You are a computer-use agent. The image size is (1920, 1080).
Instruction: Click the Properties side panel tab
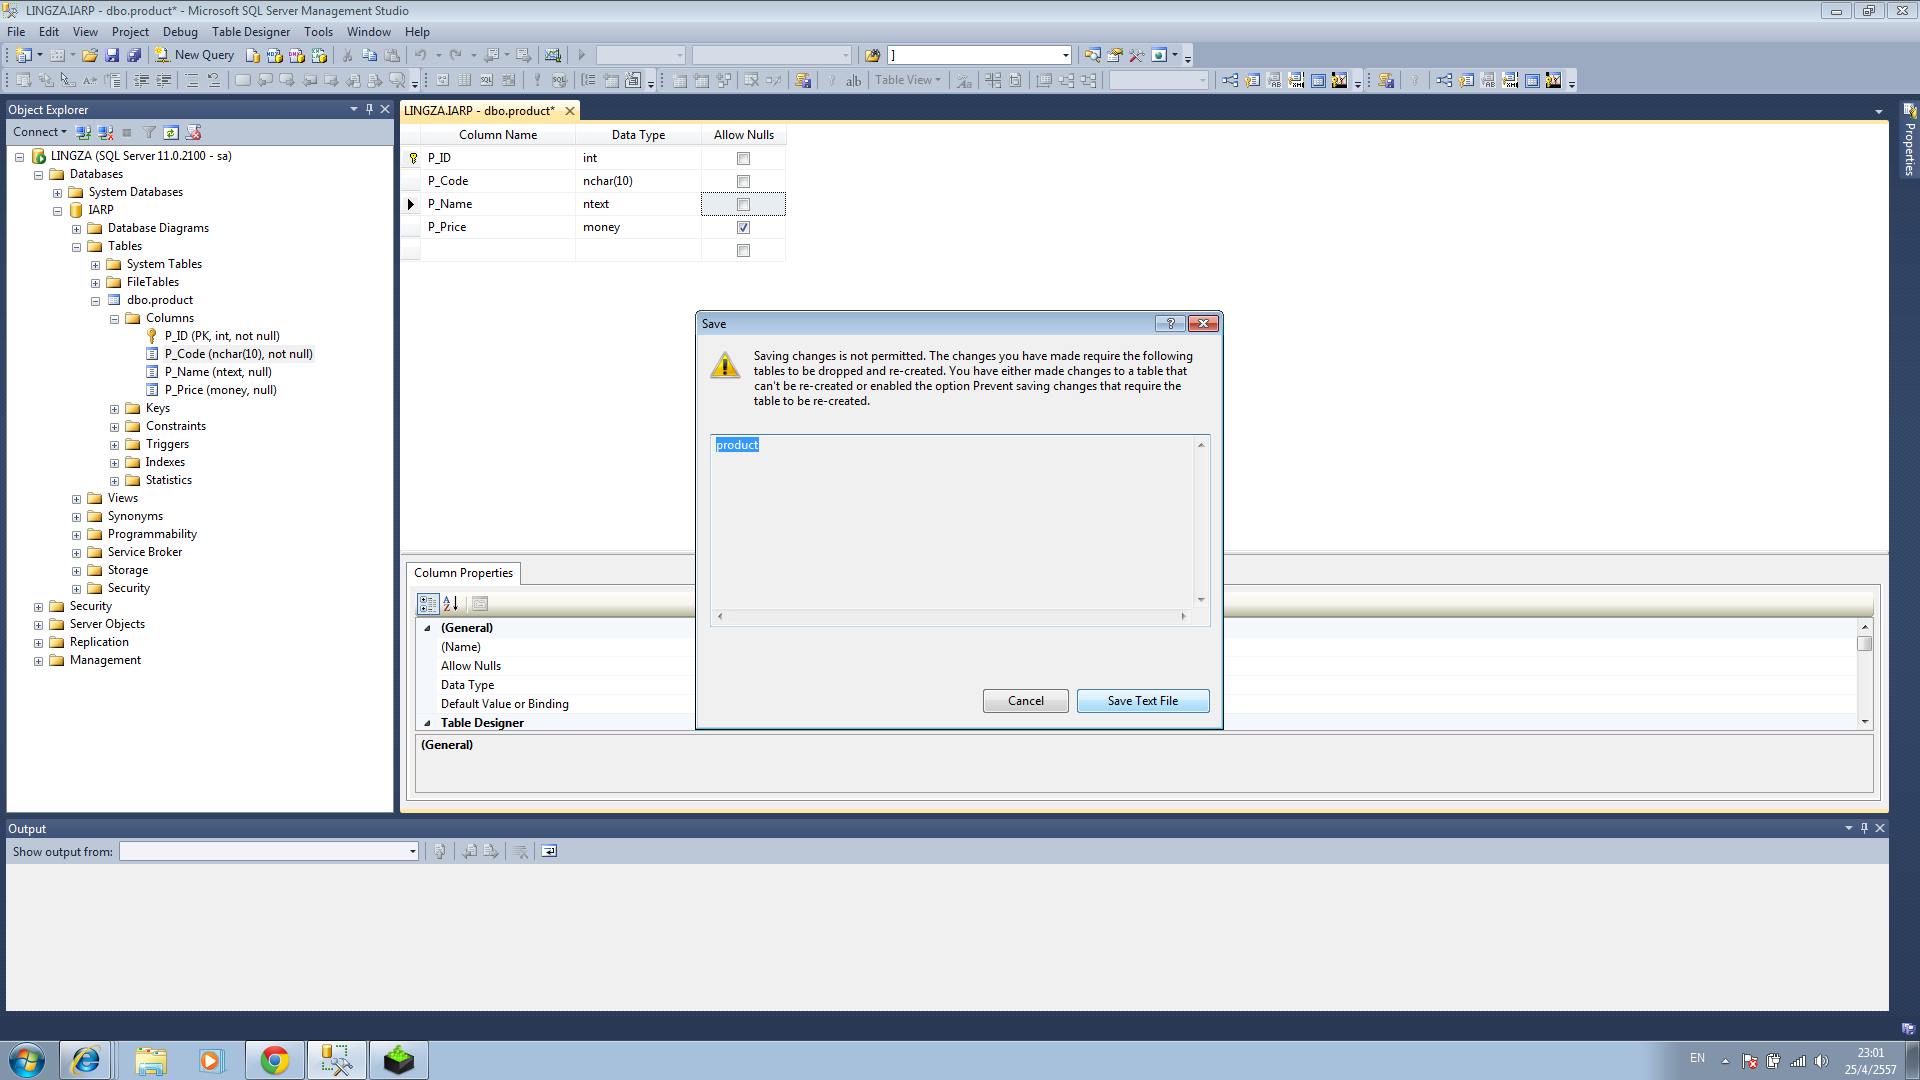(1909, 140)
